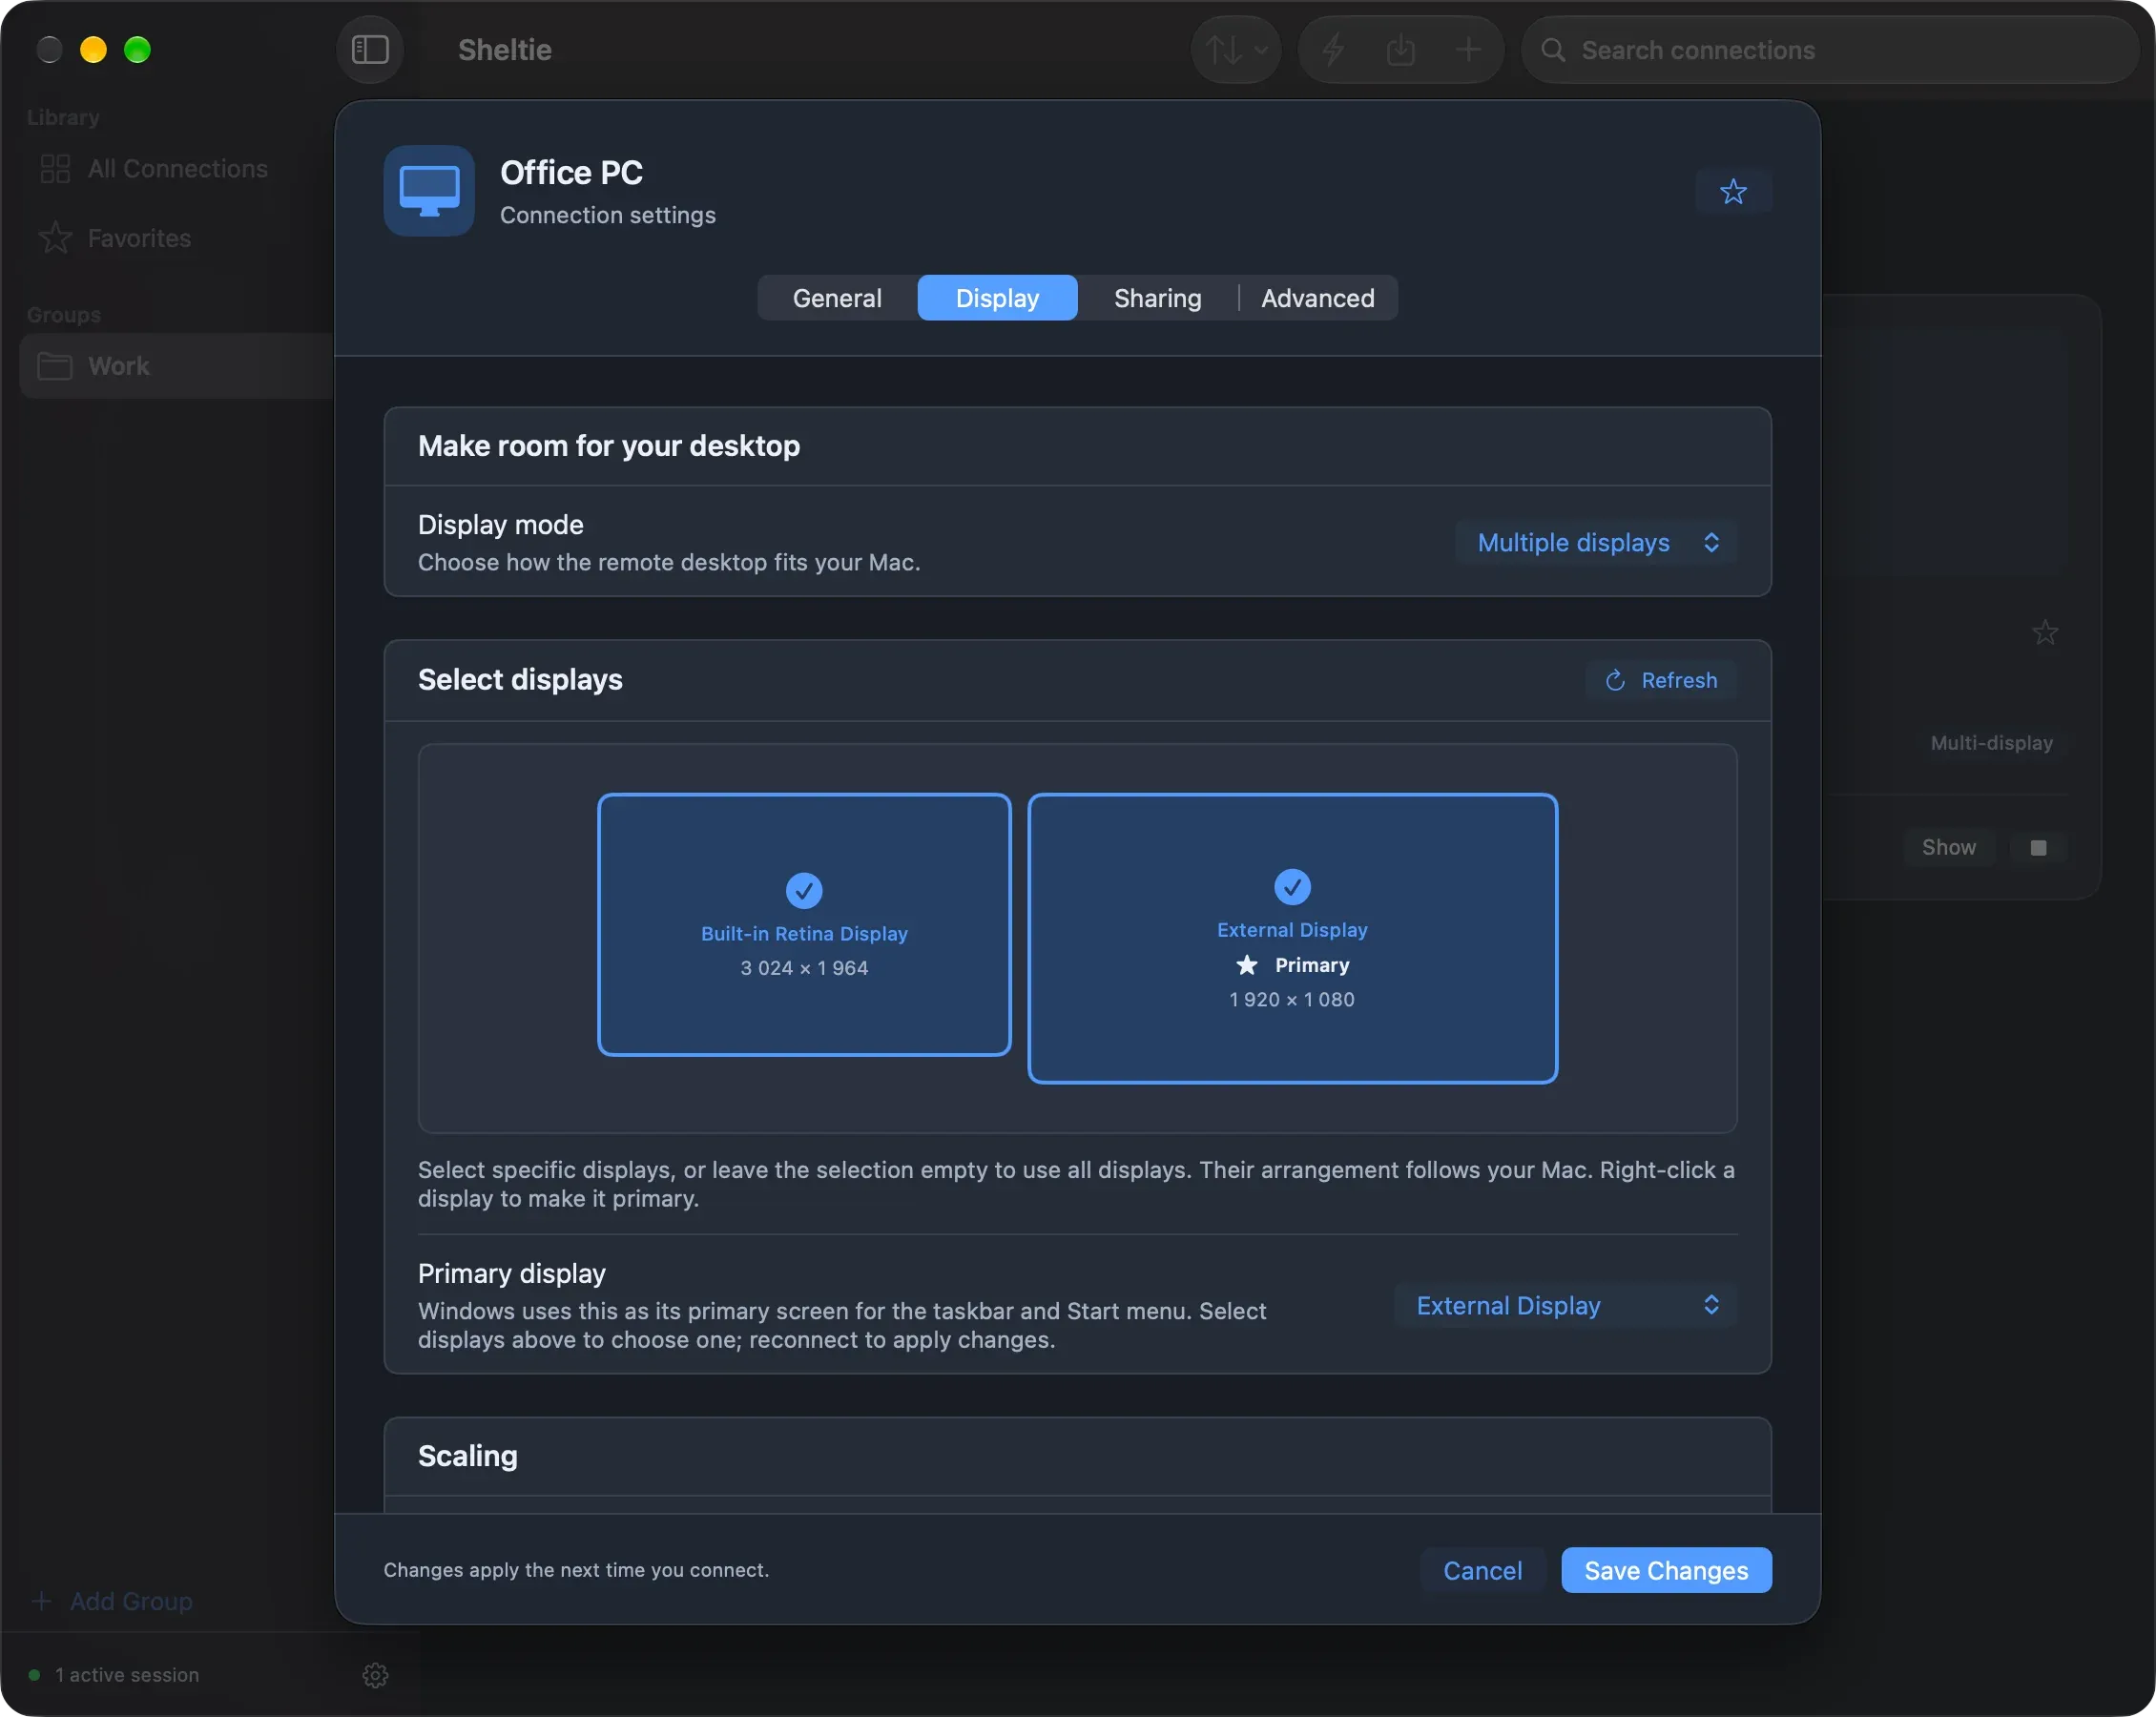The height and width of the screenshot is (1717, 2156).
Task: Switch to the General tab
Action: [837, 298]
